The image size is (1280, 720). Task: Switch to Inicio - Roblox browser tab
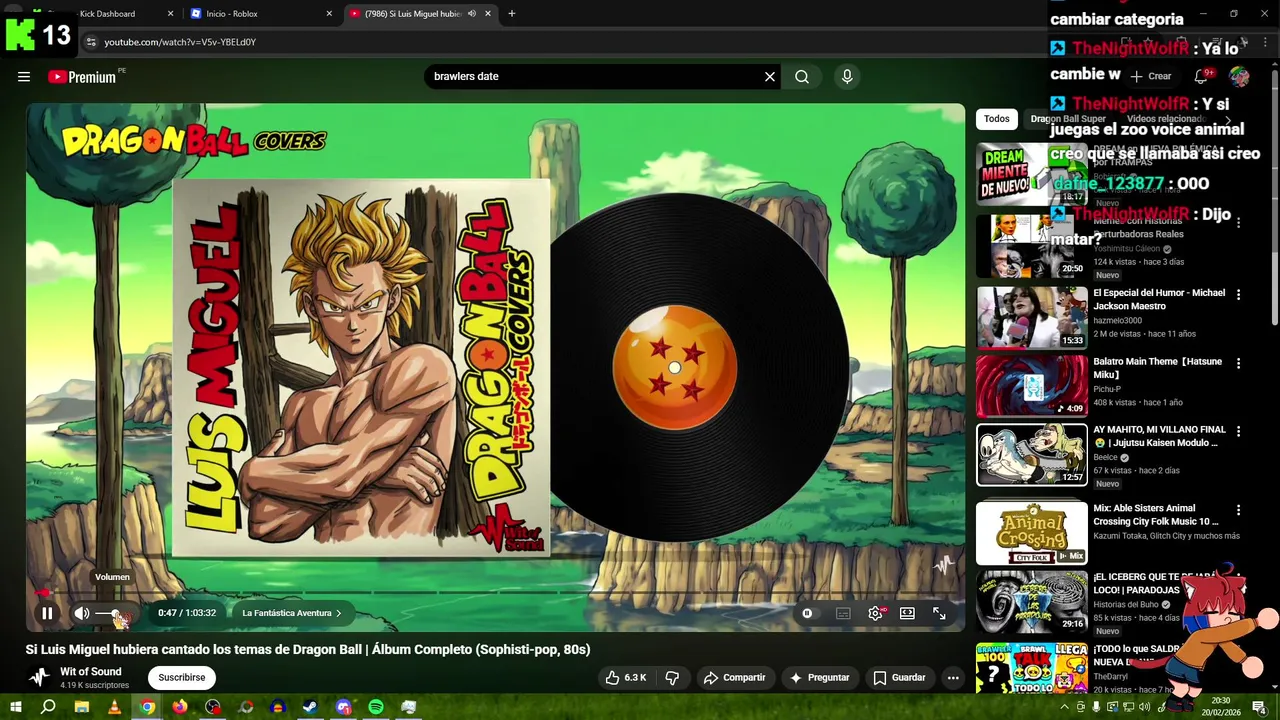(x=262, y=14)
